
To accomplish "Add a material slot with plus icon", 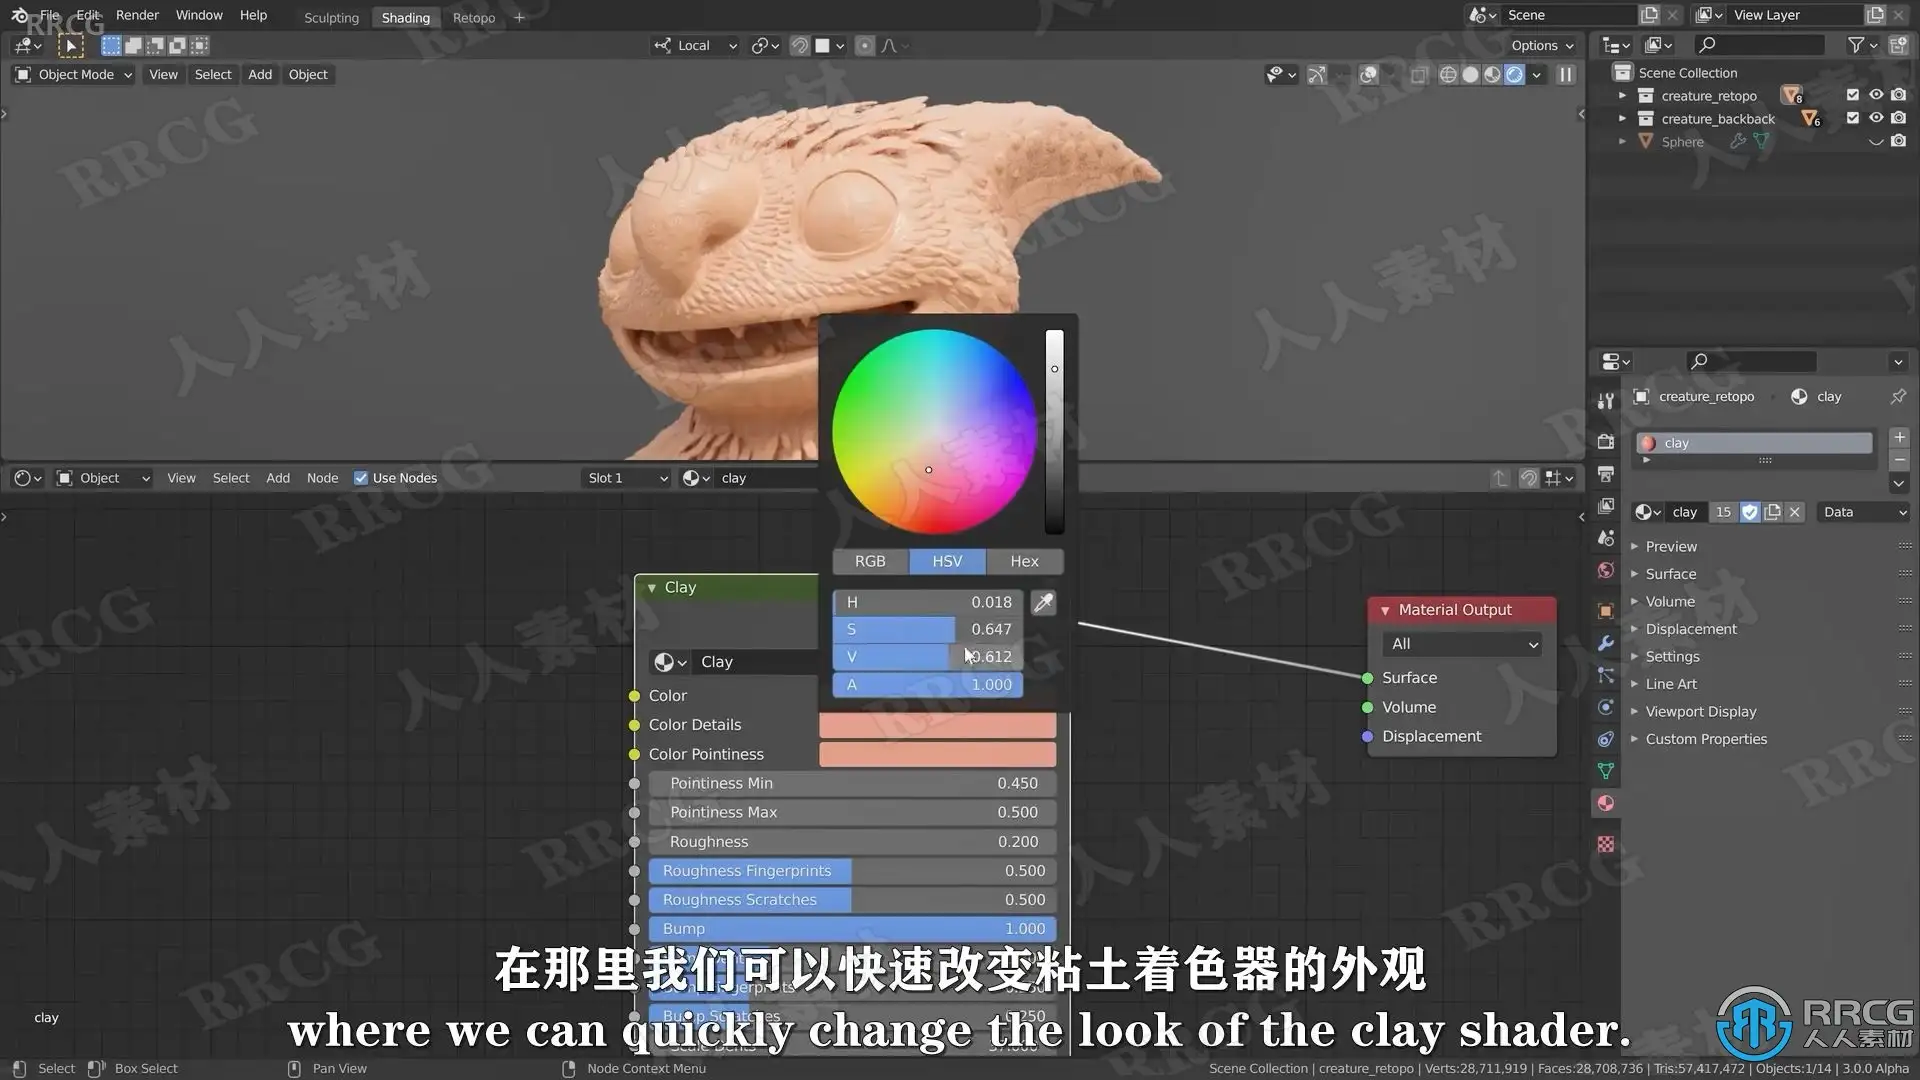I will 1899,438.
